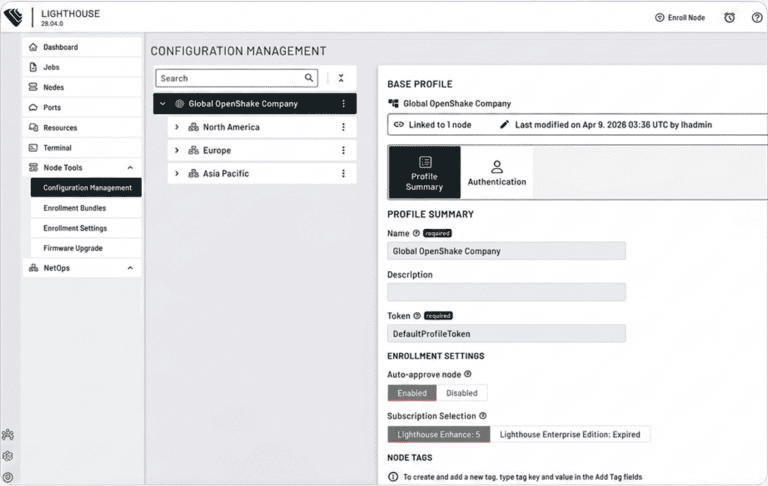Collapse the Node Tools section chevron

(130, 168)
